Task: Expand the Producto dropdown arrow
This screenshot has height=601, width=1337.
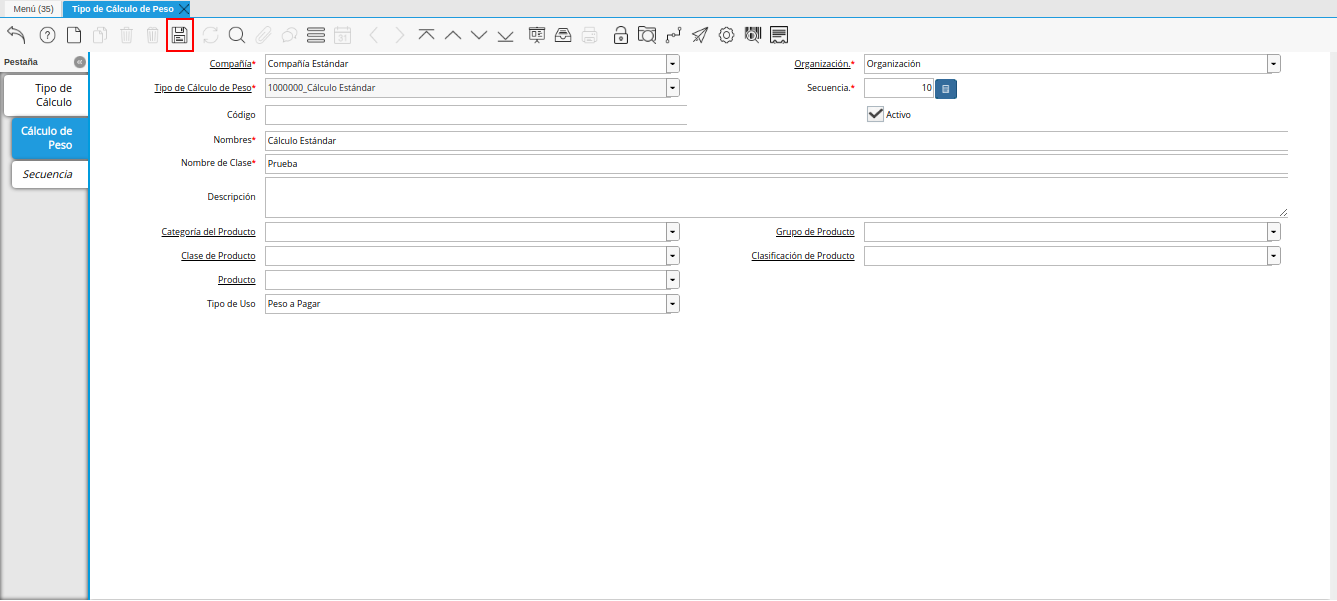Action: pos(673,280)
